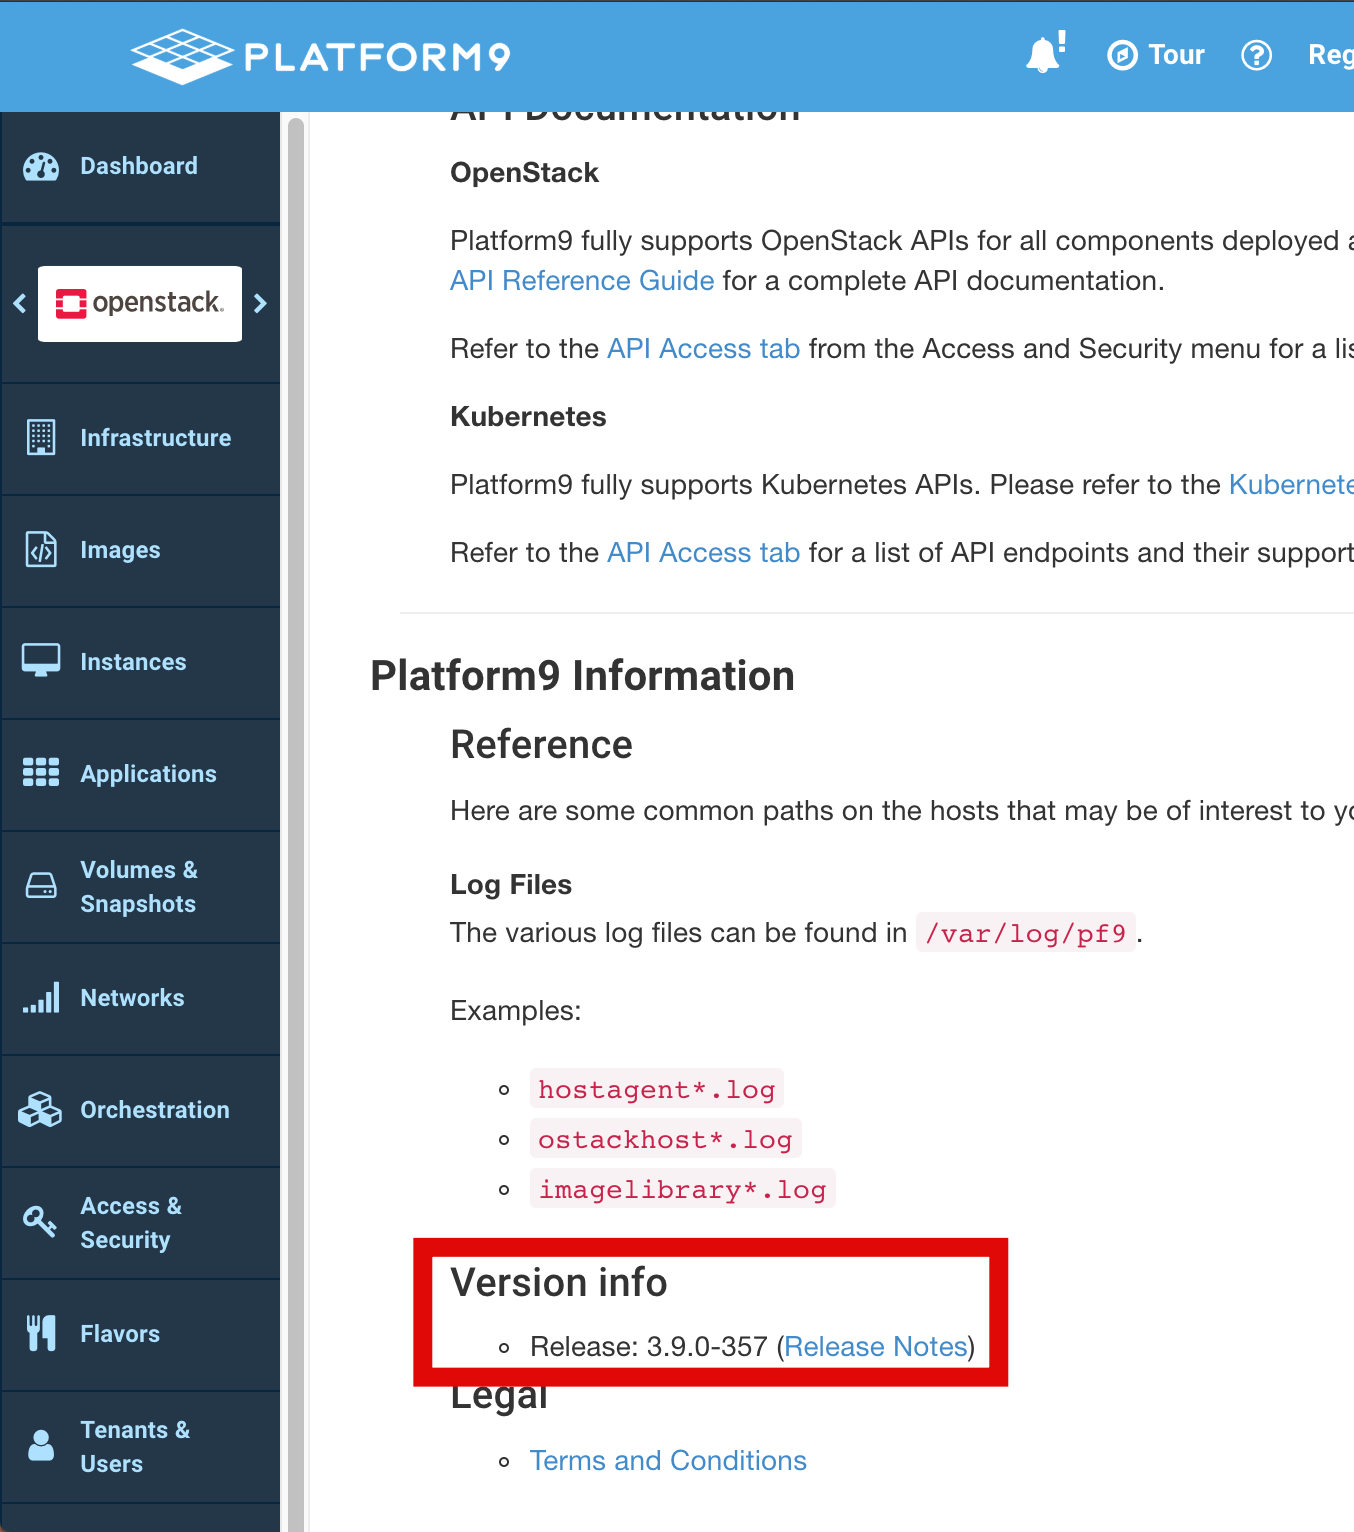Open the Dashboard from the sidebar

pos(138,165)
